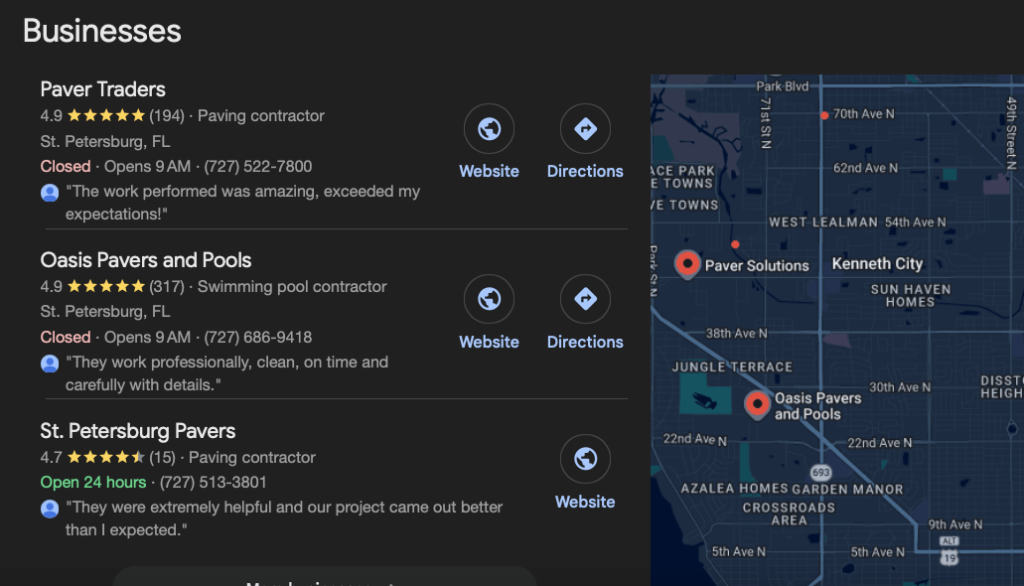
Task: Click Oasis Pavers 4.9 star rating
Action: [x=106, y=287]
